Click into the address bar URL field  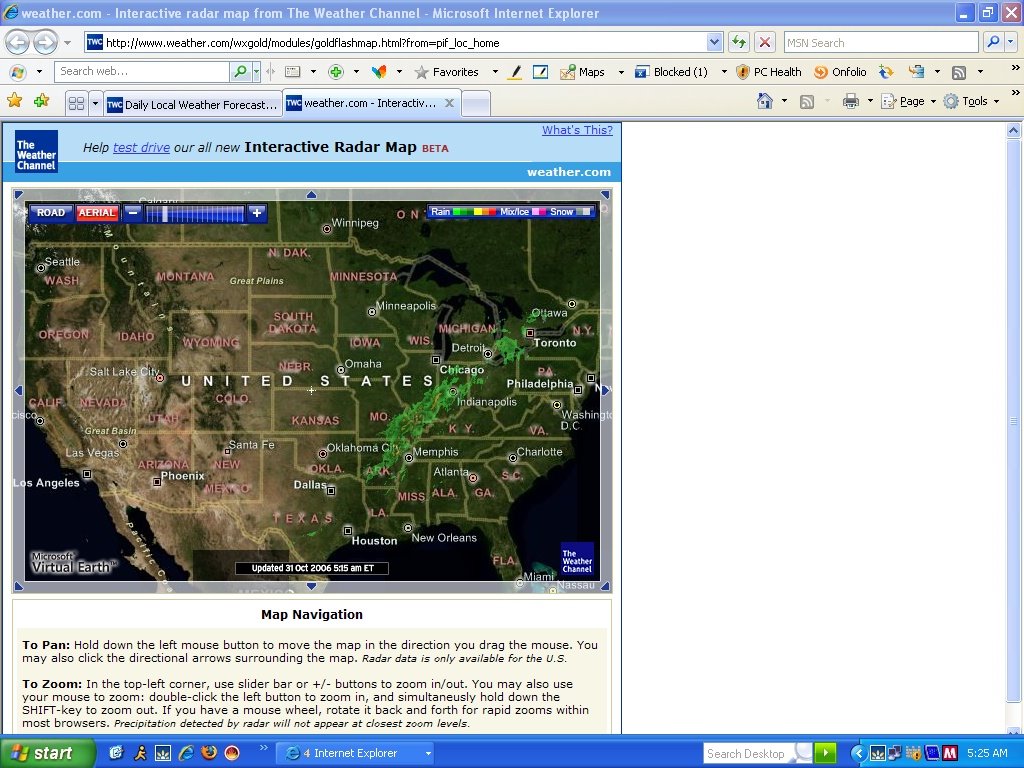coord(405,42)
